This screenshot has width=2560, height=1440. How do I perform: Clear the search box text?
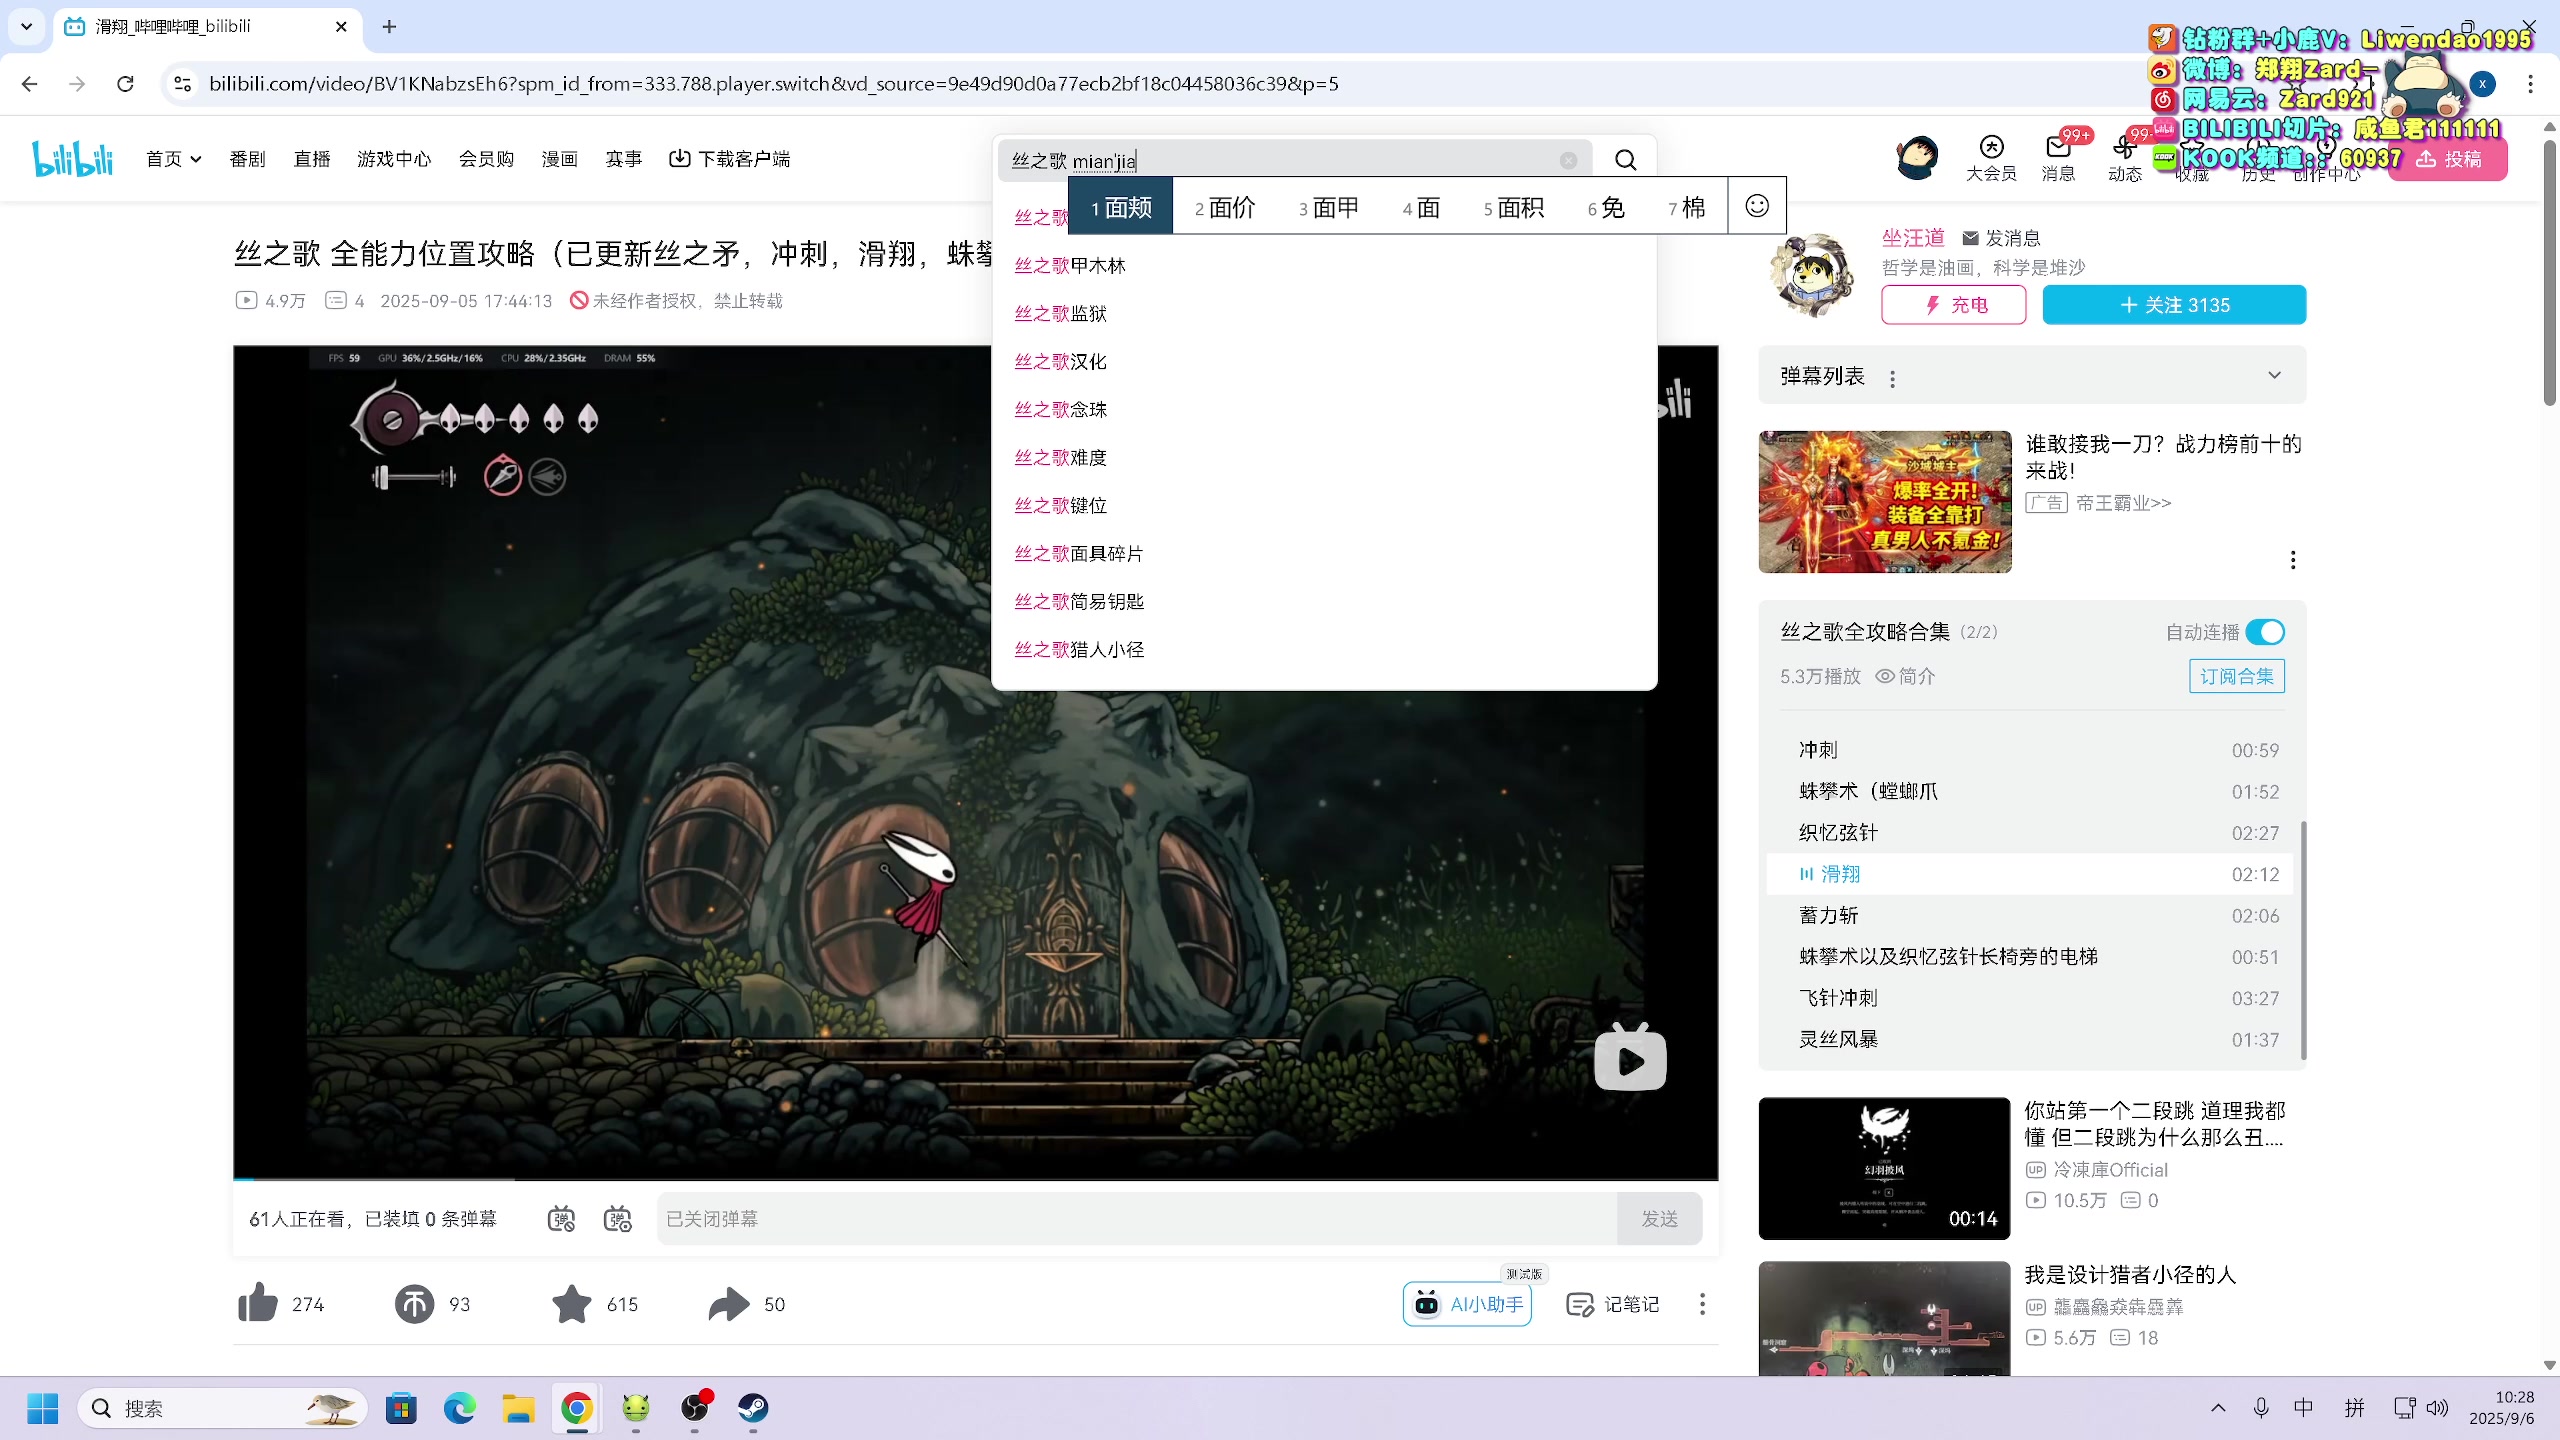[x=1568, y=160]
